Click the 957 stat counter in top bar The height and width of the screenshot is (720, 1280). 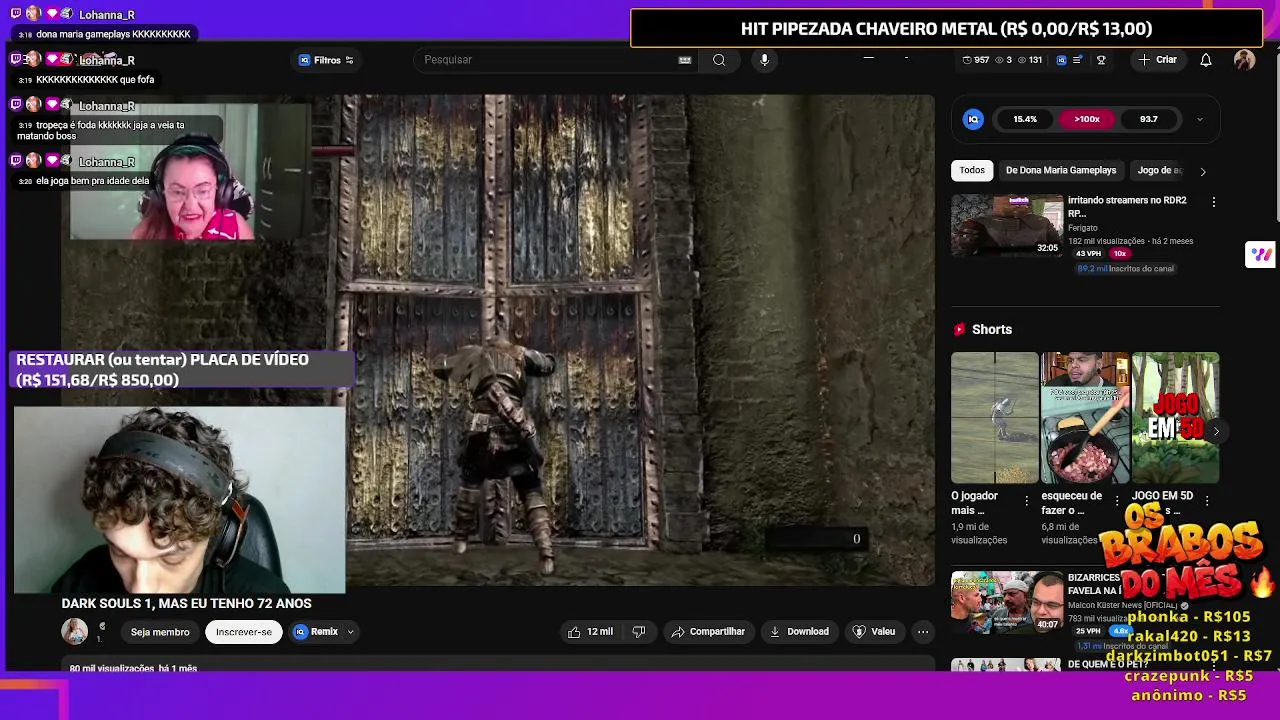point(976,60)
